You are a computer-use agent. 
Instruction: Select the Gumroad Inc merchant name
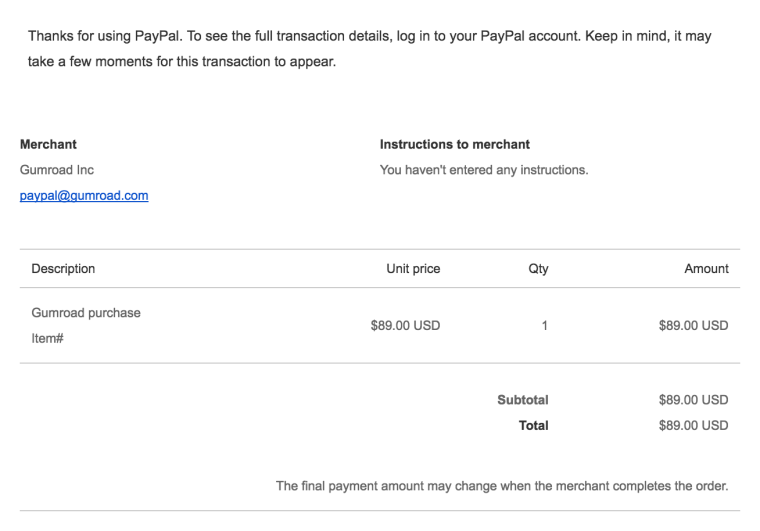(x=57, y=170)
